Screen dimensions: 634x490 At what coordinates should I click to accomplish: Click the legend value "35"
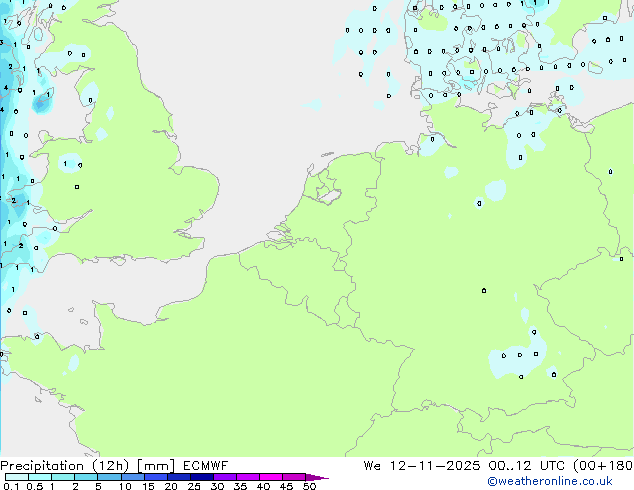point(240,486)
